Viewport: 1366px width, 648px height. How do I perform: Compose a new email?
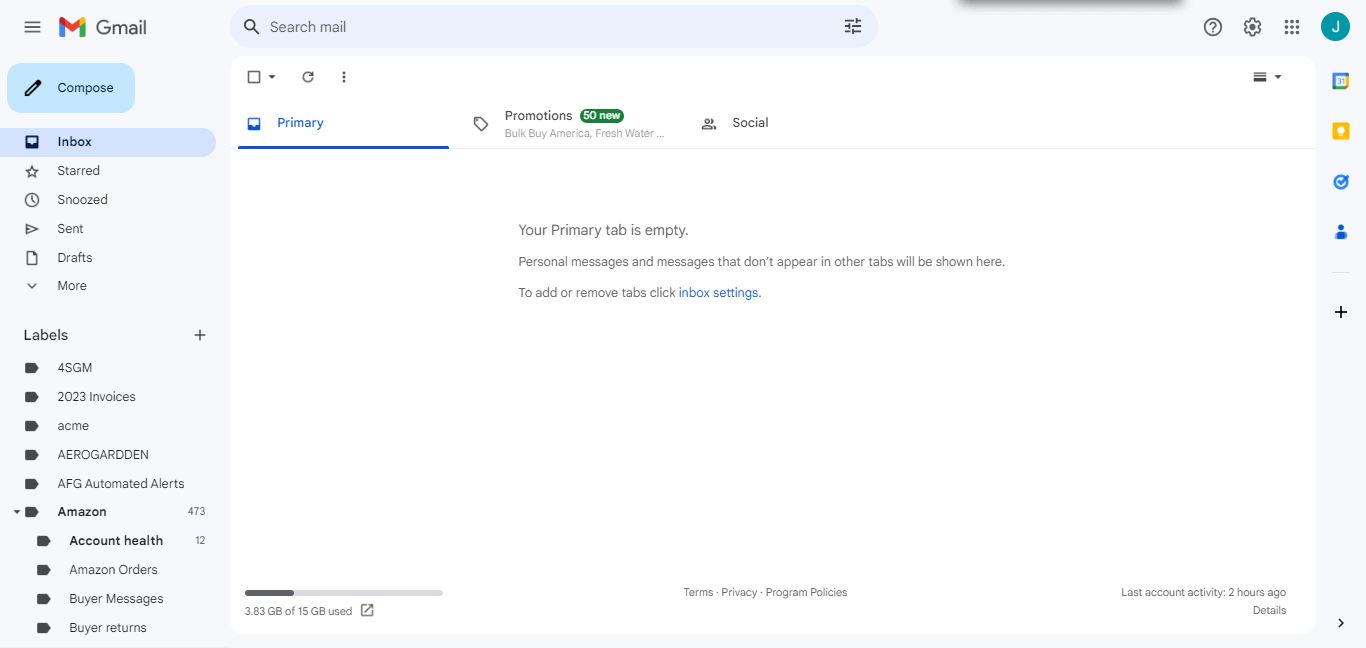click(71, 88)
